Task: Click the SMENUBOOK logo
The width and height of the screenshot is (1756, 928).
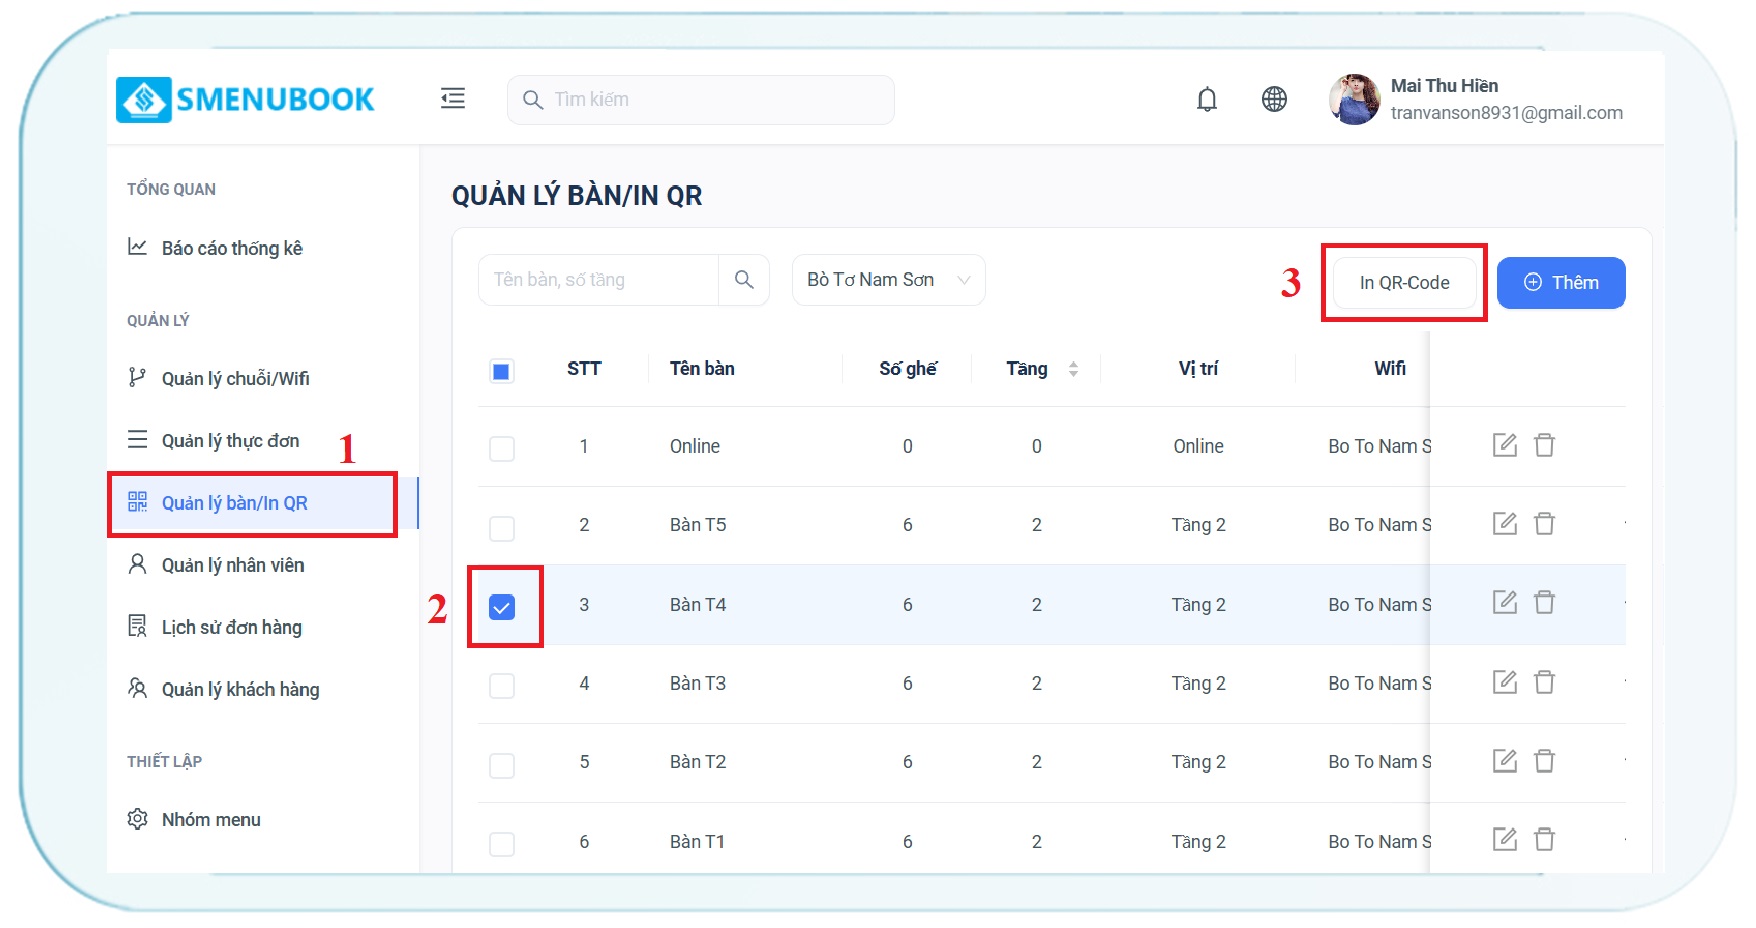Action: (x=245, y=99)
